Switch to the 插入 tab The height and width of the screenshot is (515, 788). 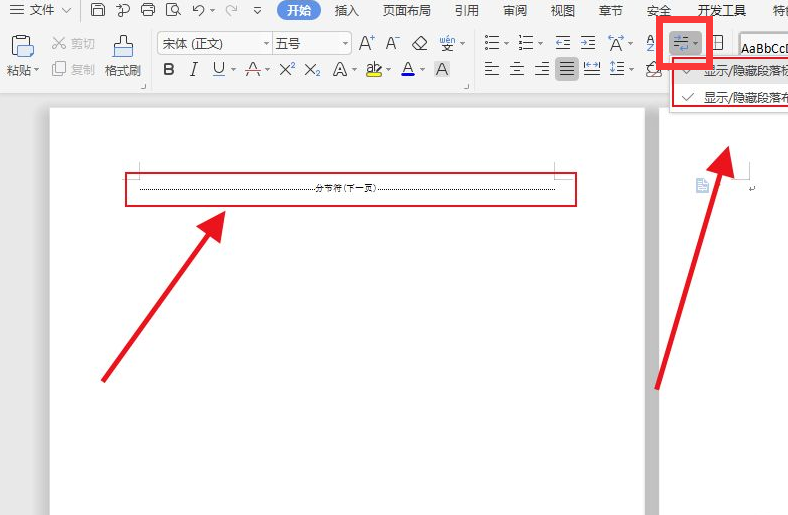(347, 11)
